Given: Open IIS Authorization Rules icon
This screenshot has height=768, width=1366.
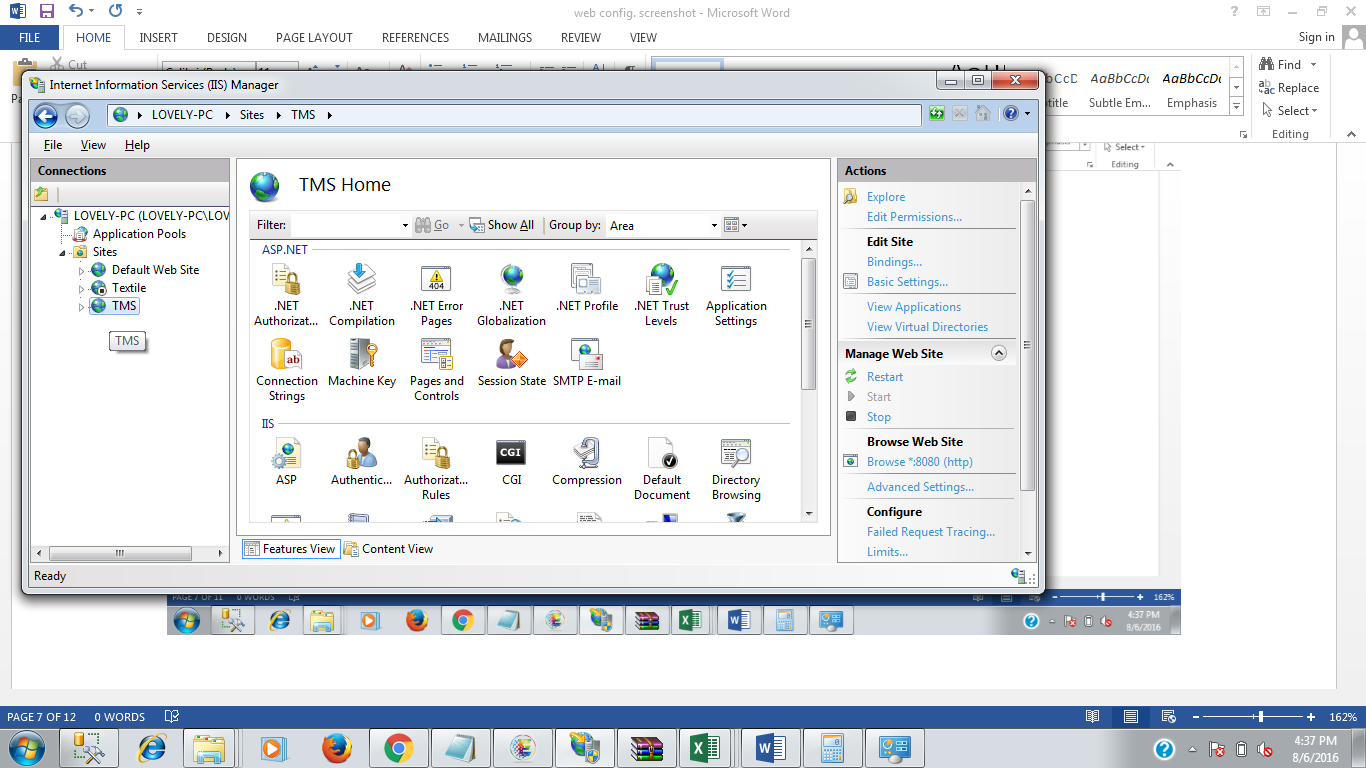Looking at the screenshot, I should click(x=436, y=468).
